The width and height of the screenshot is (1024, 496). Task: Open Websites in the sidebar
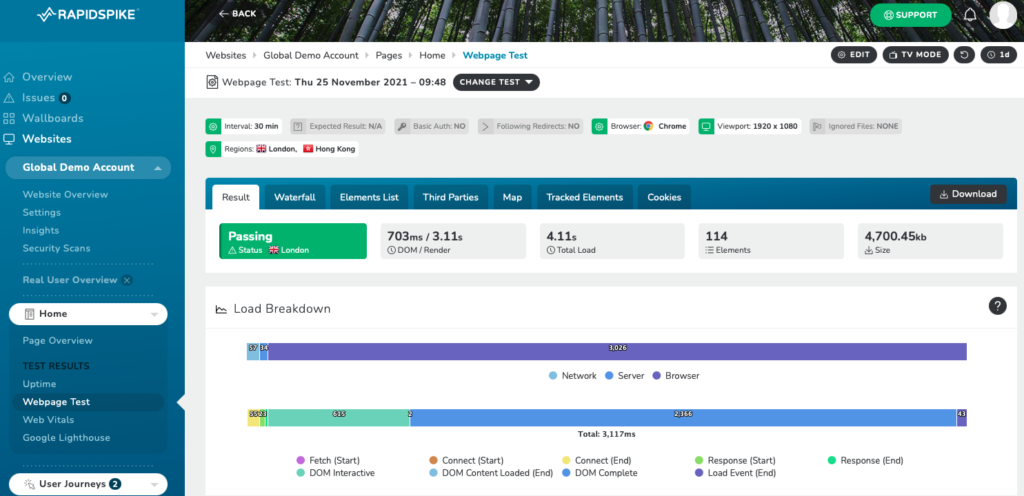pos(47,139)
